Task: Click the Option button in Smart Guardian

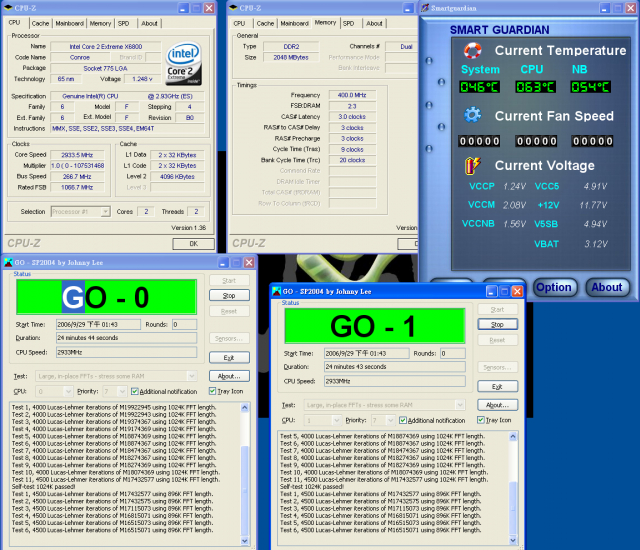Action: point(554,288)
